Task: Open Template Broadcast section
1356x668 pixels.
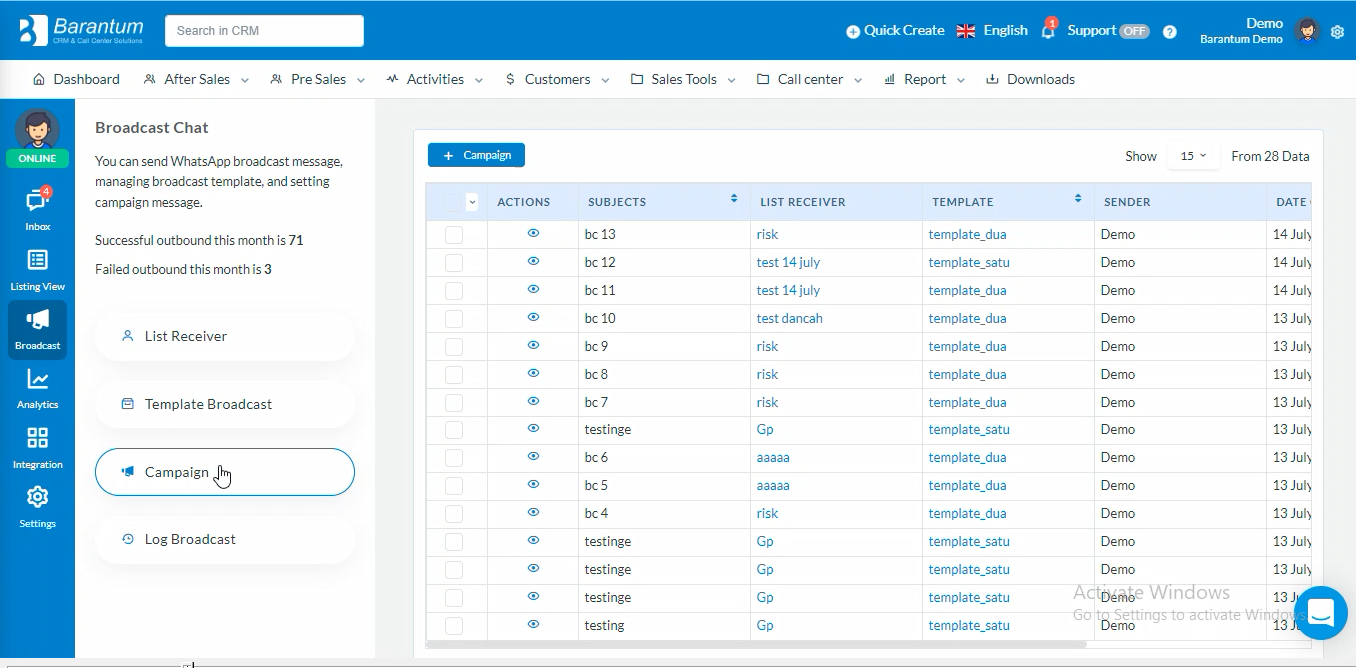Action: pyautogui.click(x=225, y=404)
